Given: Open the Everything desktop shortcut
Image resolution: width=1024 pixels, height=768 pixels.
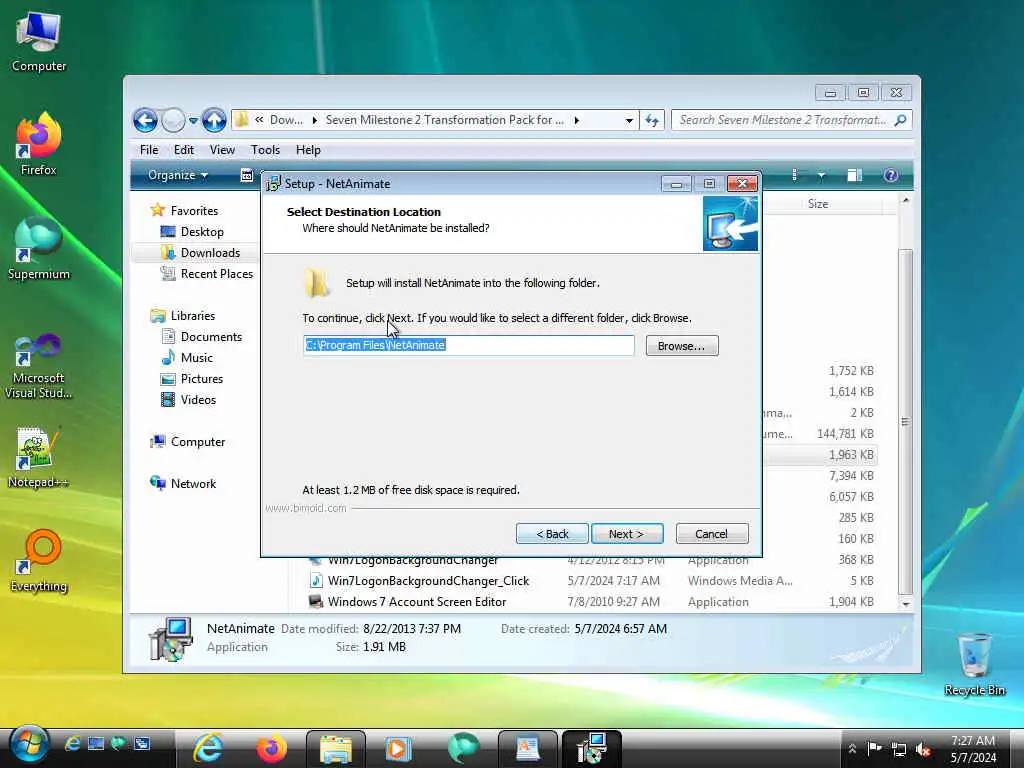Looking at the screenshot, I should [39, 562].
